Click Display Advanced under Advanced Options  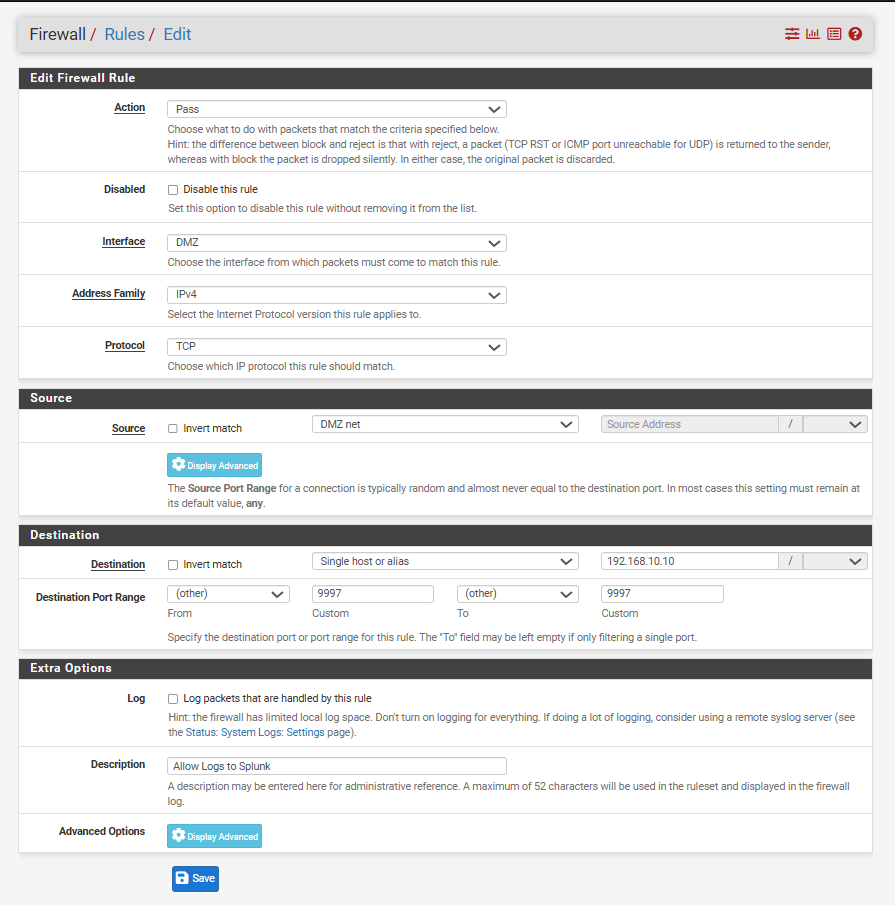(x=214, y=836)
